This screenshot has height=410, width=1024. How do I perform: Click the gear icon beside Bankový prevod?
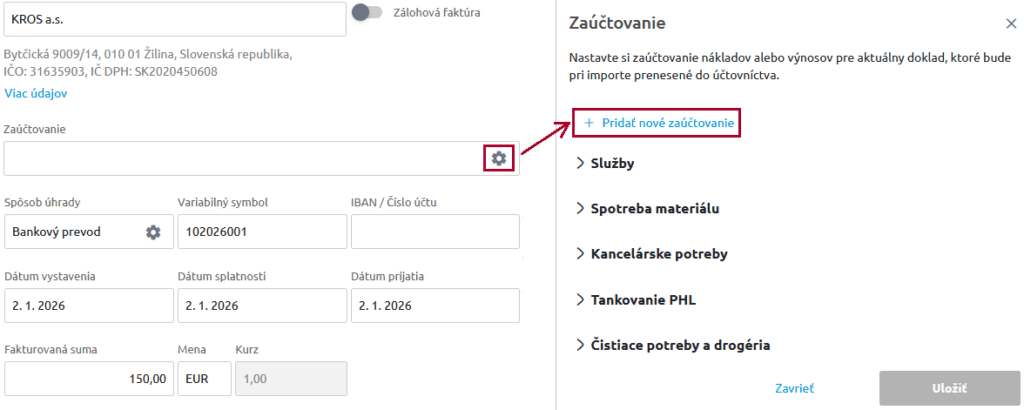[x=153, y=232]
